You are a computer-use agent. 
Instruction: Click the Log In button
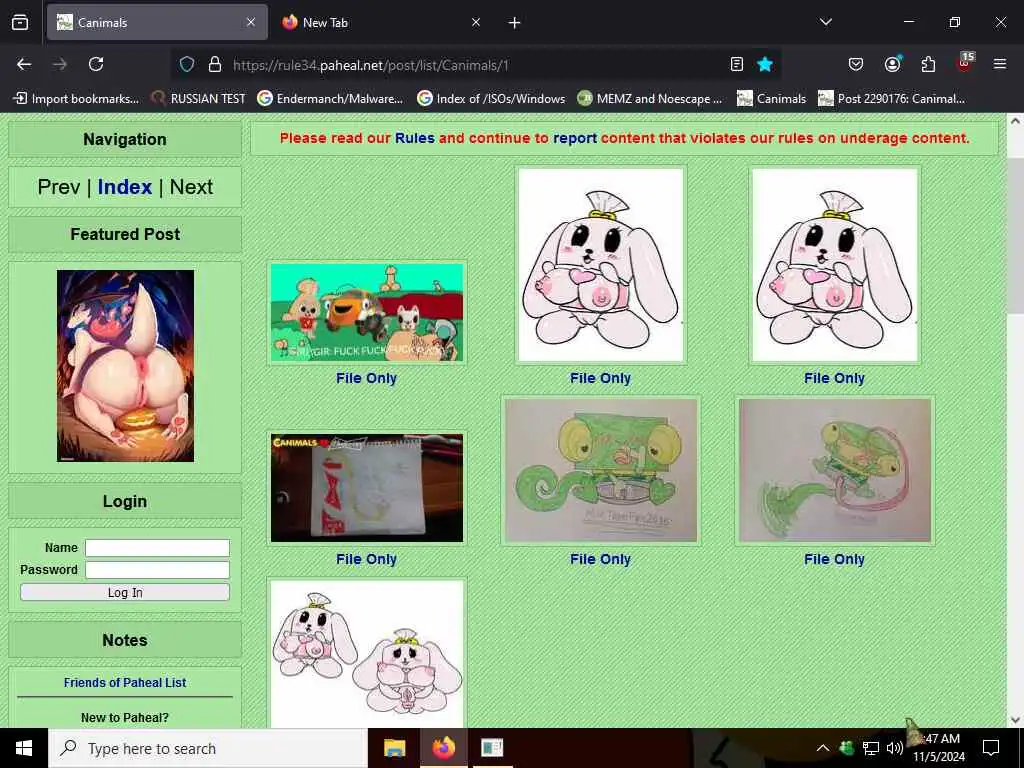click(125, 592)
